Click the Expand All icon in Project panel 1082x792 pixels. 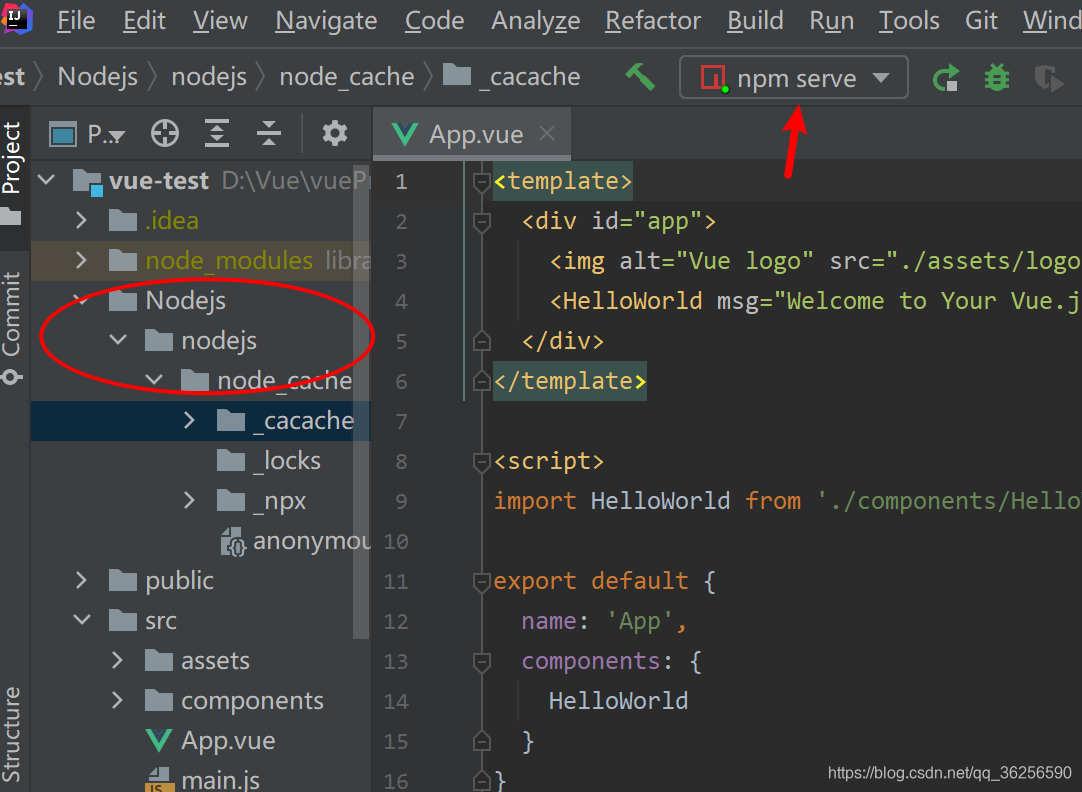217,133
